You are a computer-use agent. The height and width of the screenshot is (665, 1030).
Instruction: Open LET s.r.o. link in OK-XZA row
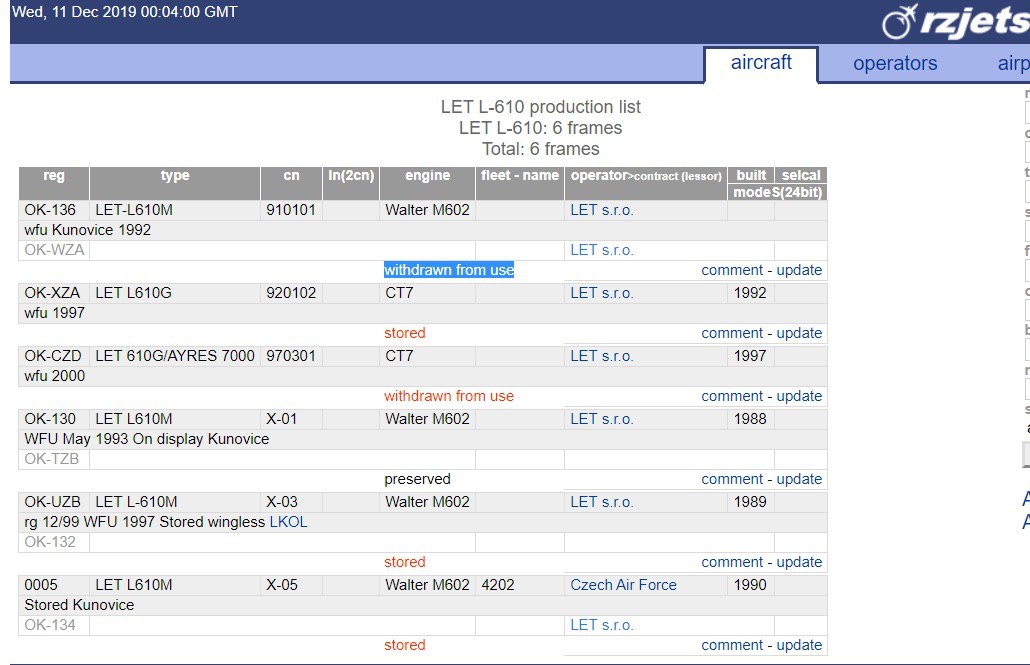(601, 293)
